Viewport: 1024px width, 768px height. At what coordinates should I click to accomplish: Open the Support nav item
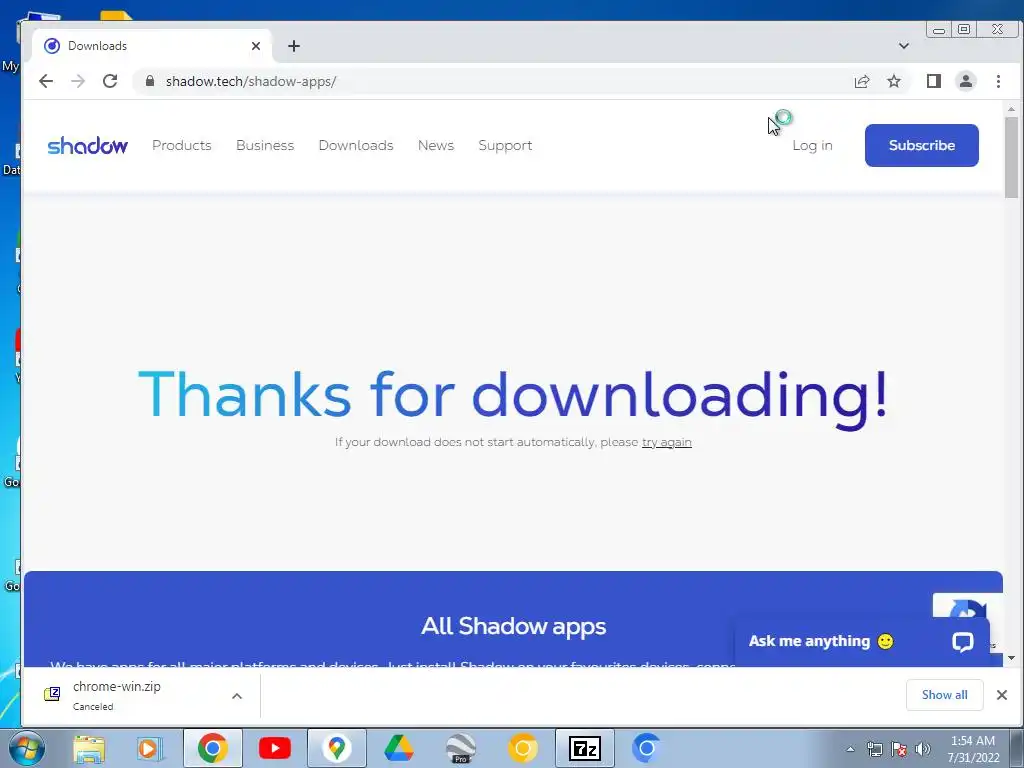point(505,145)
